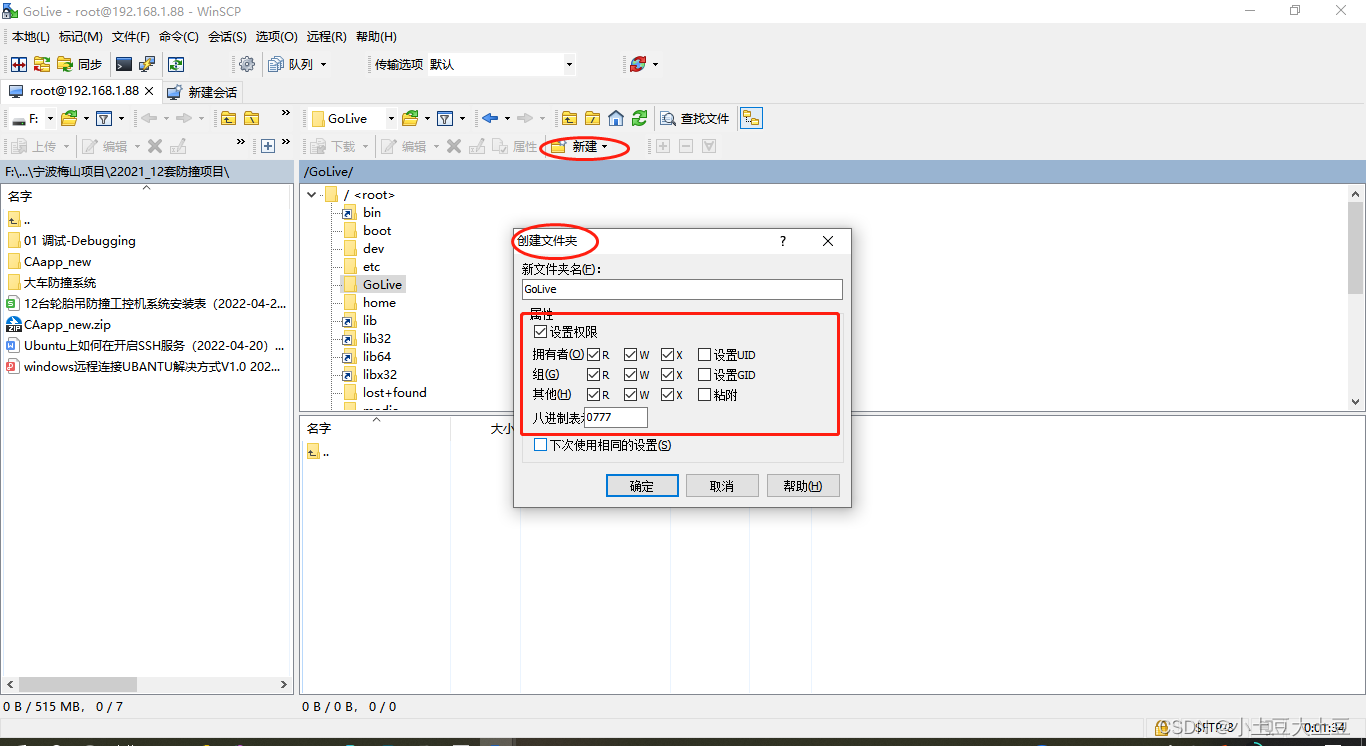The image size is (1366, 746).
Task: Open the 标记(M) menu
Action: coord(81,37)
